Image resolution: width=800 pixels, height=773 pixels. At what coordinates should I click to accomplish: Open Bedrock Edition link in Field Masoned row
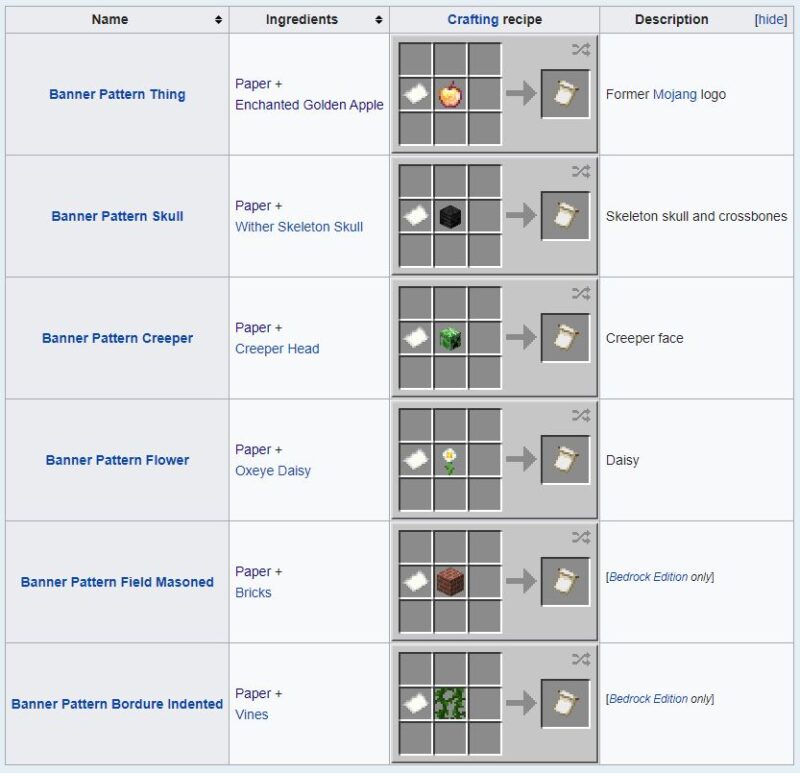point(648,577)
